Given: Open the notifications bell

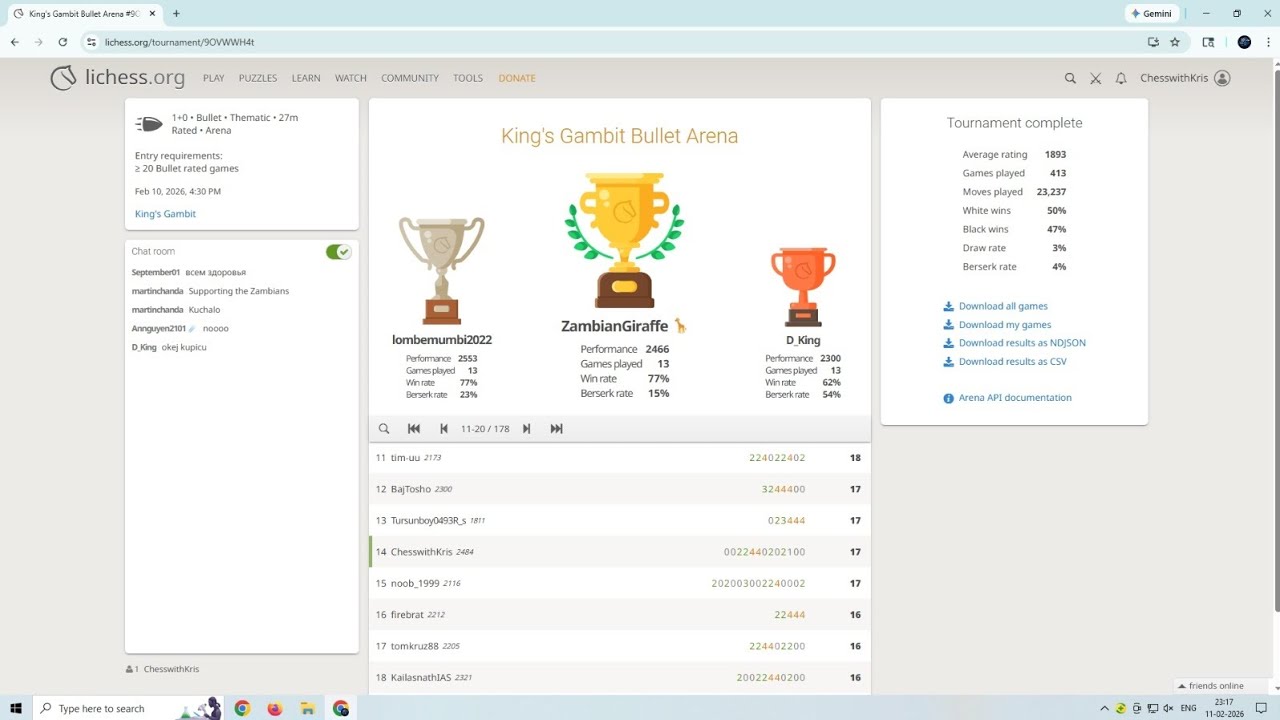Looking at the screenshot, I should tap(1121, 78).
